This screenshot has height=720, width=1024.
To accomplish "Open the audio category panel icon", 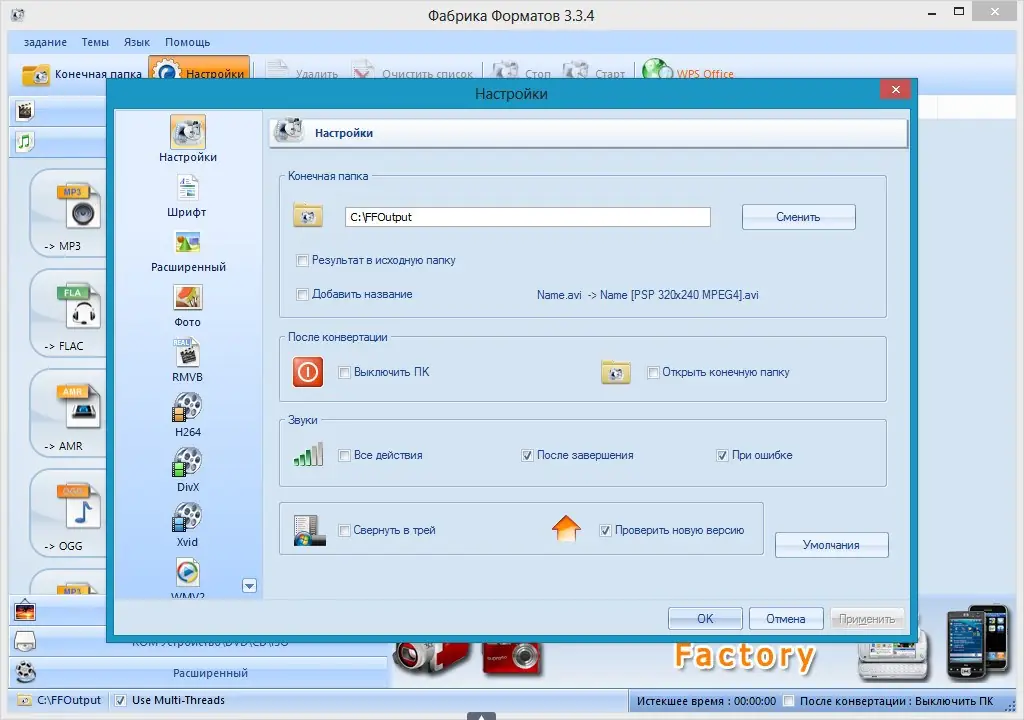I will coord(25,141).
